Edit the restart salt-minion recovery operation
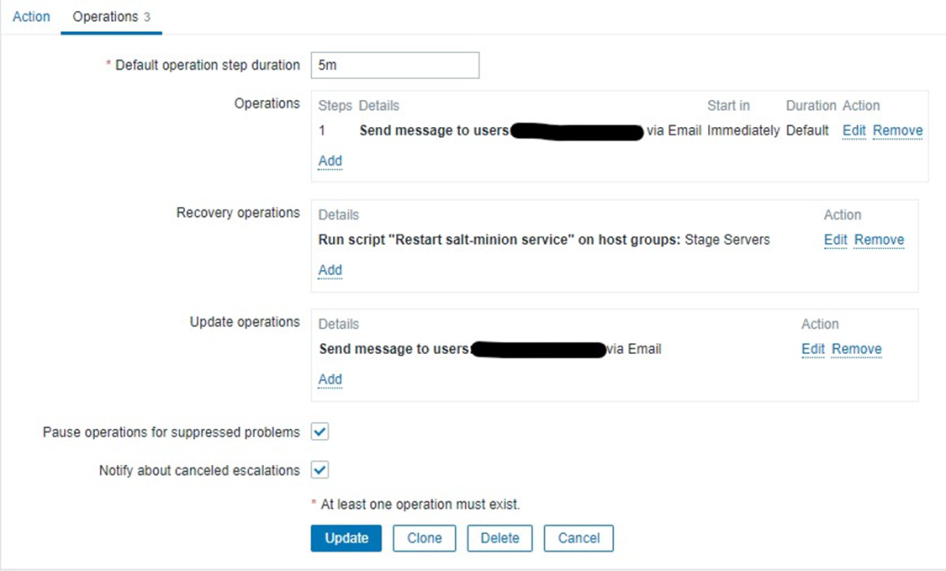The width and height of the screenshot is (946, 571). click(x=835, y=240)
